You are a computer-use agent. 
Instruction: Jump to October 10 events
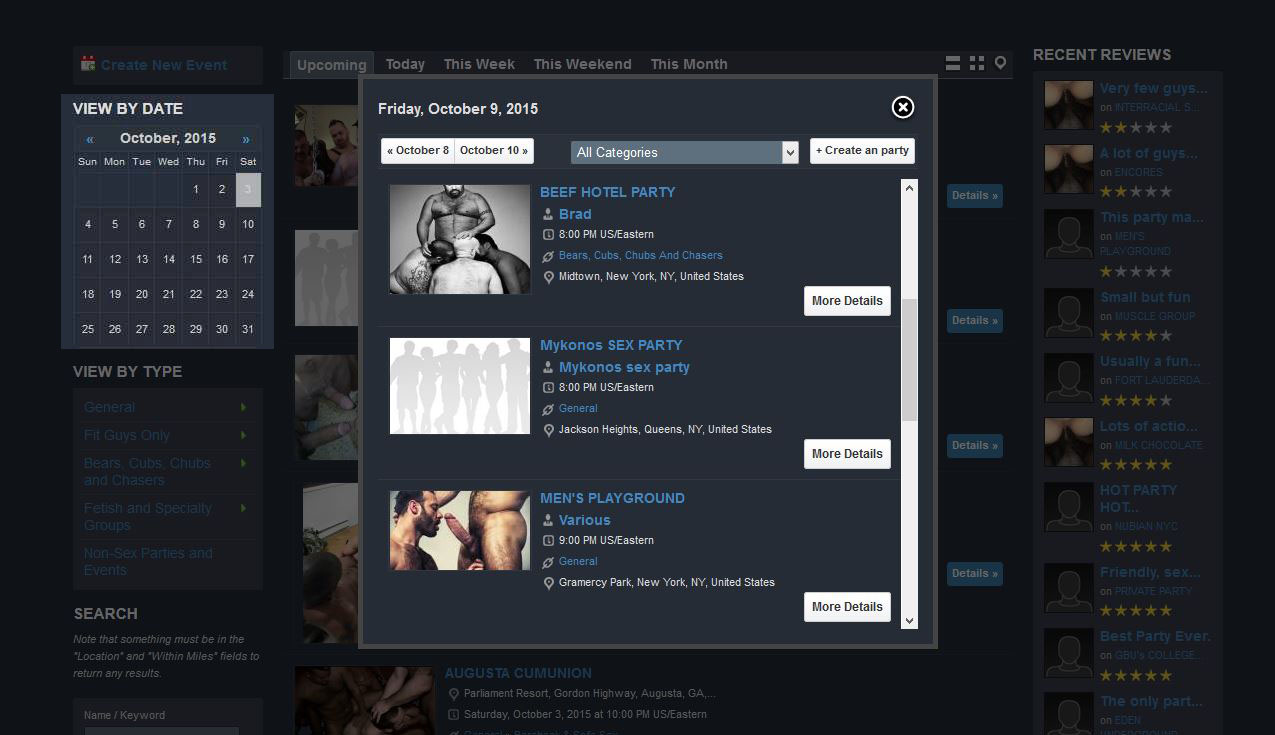tap(493, 151)
